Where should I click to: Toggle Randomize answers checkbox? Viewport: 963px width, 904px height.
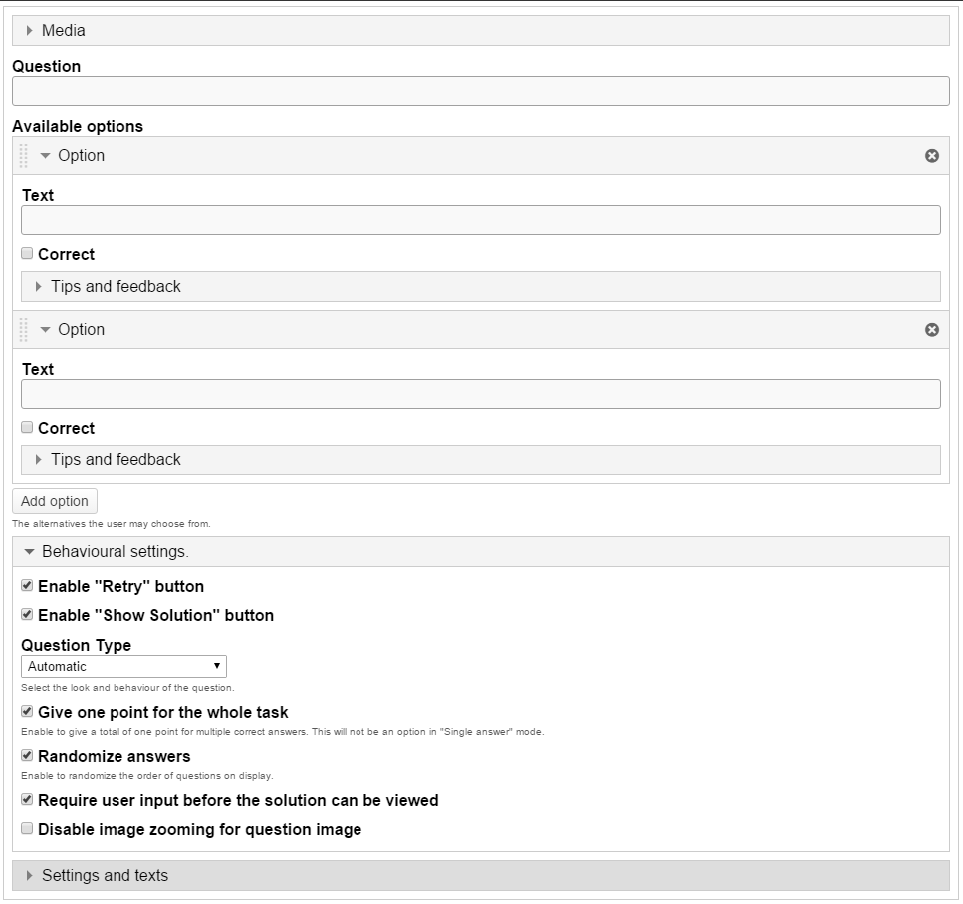point(28,756)
